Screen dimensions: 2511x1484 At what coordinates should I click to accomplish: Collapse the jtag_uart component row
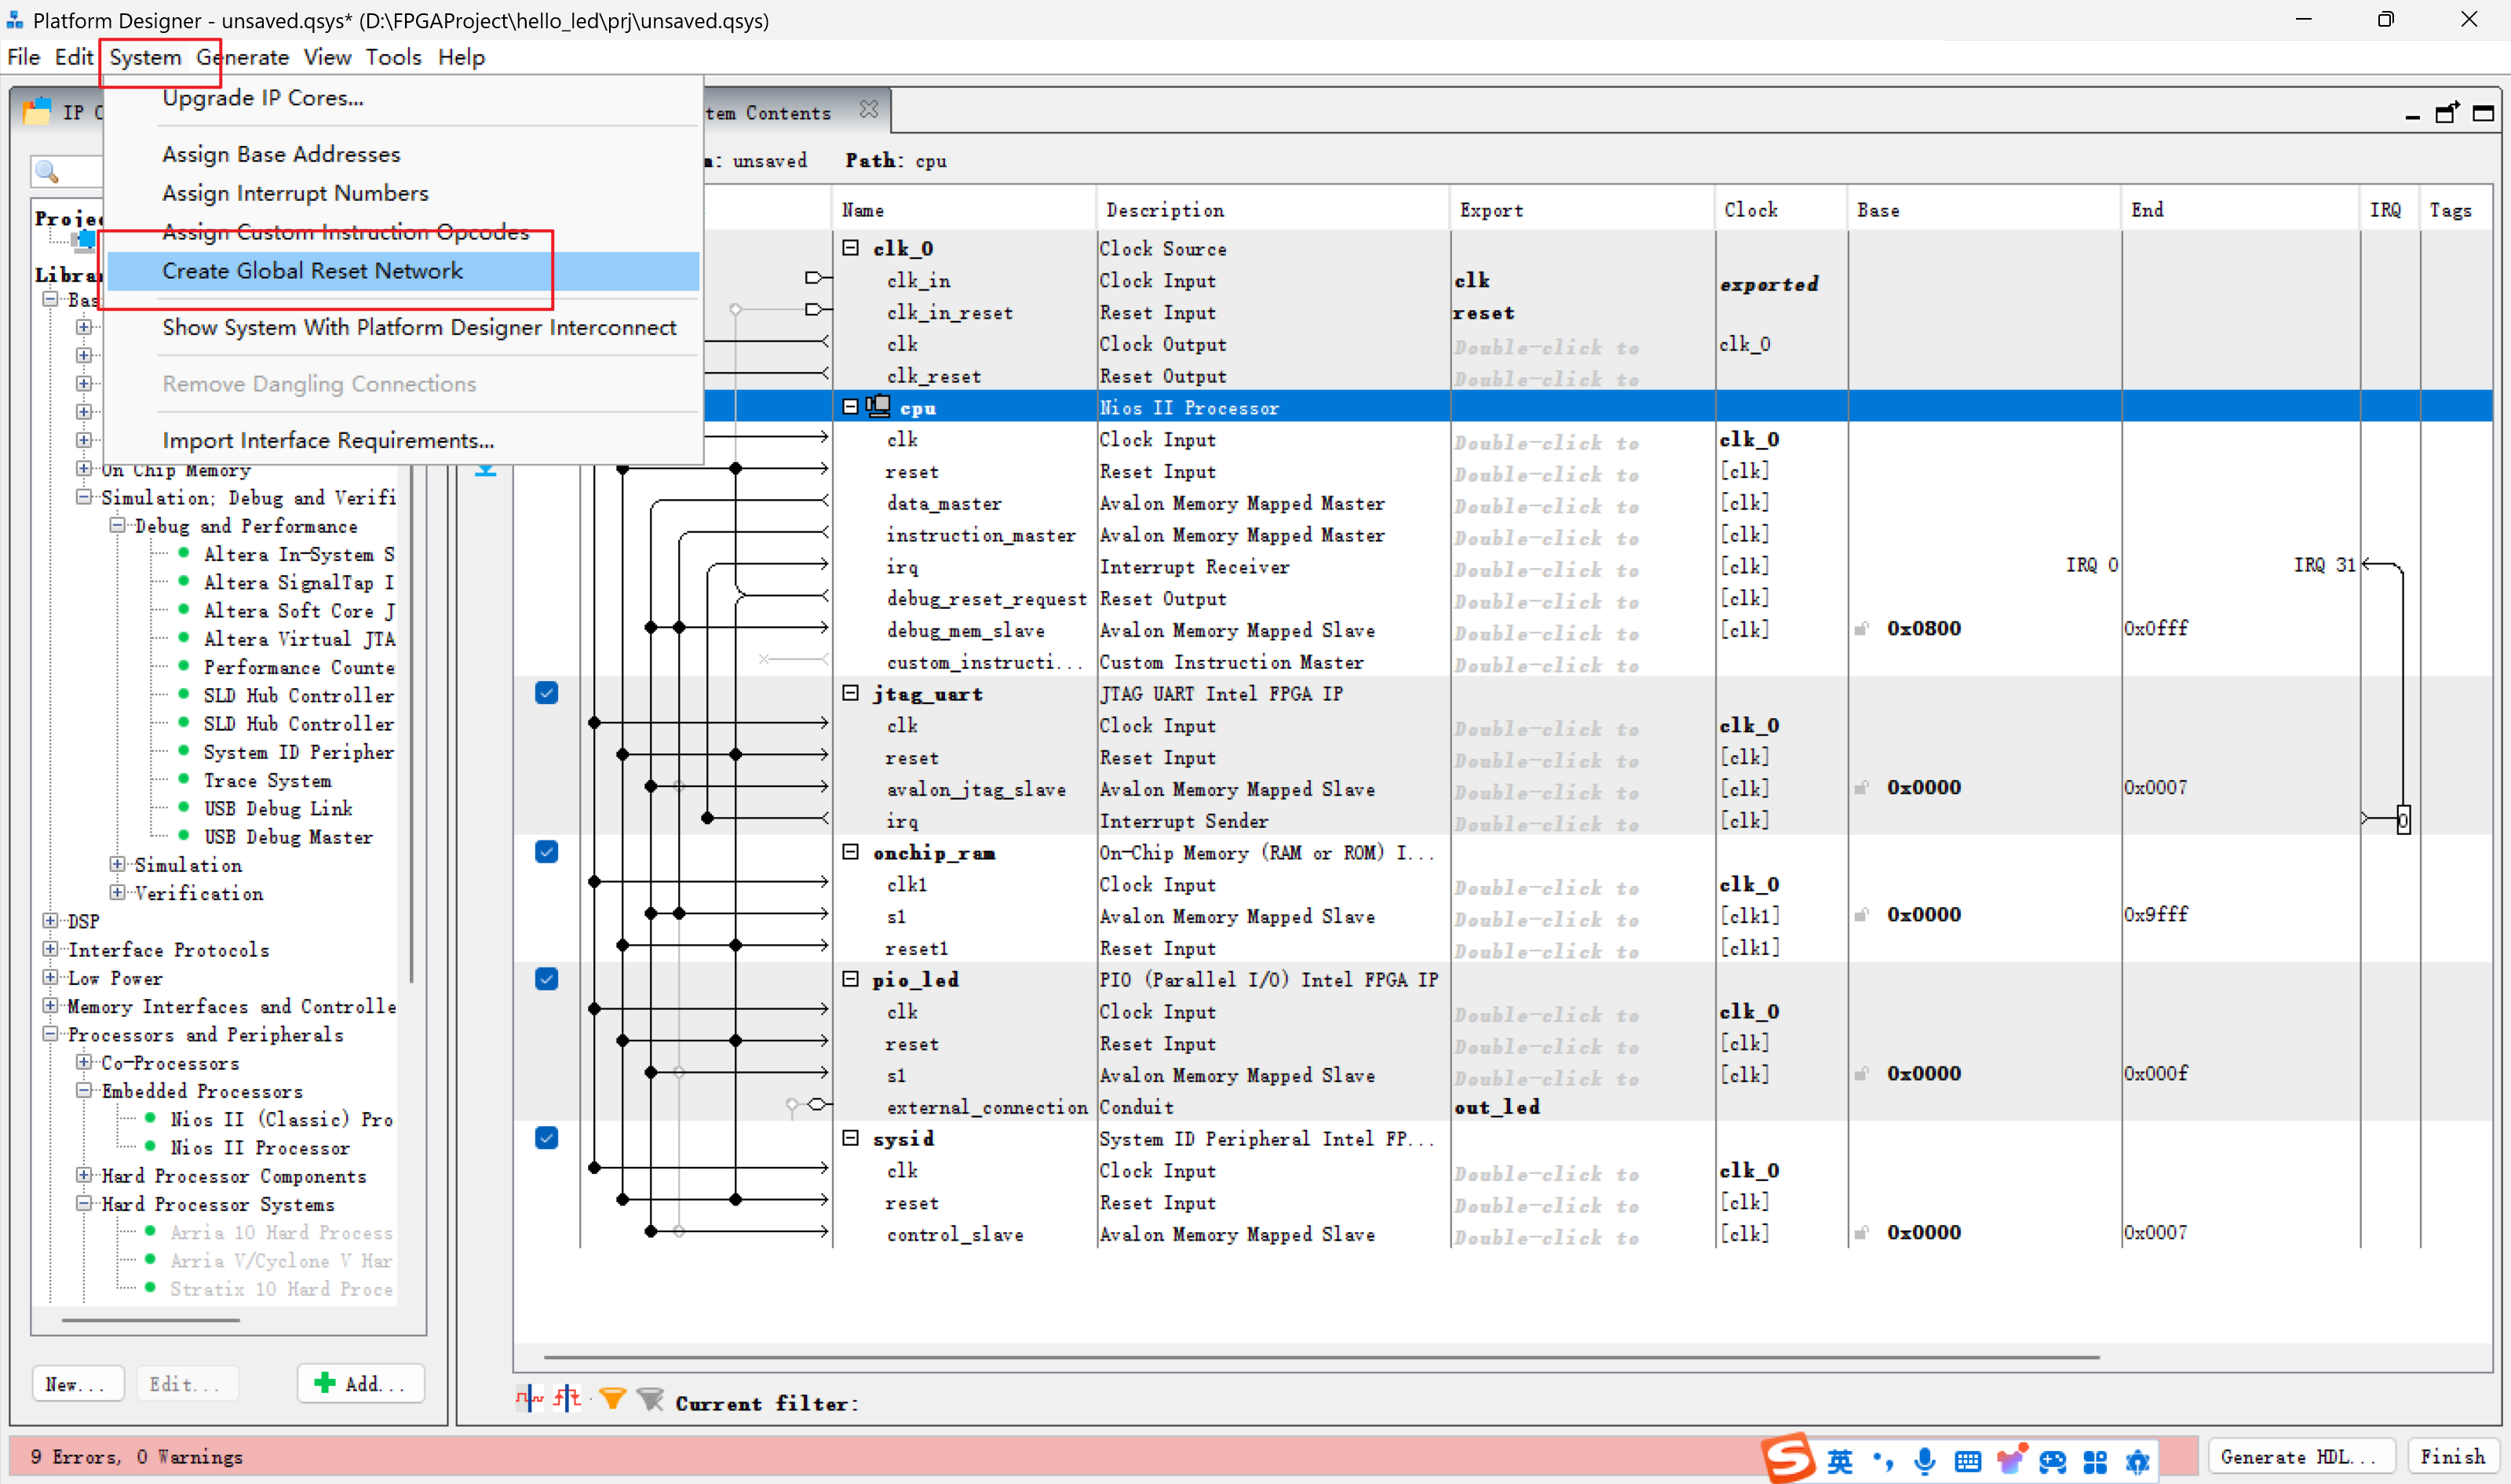[851, 693]
